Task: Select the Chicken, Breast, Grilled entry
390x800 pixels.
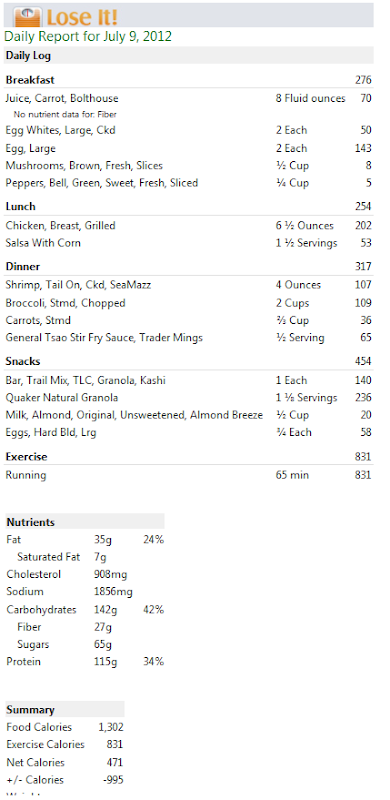Action: click(188, 226)
